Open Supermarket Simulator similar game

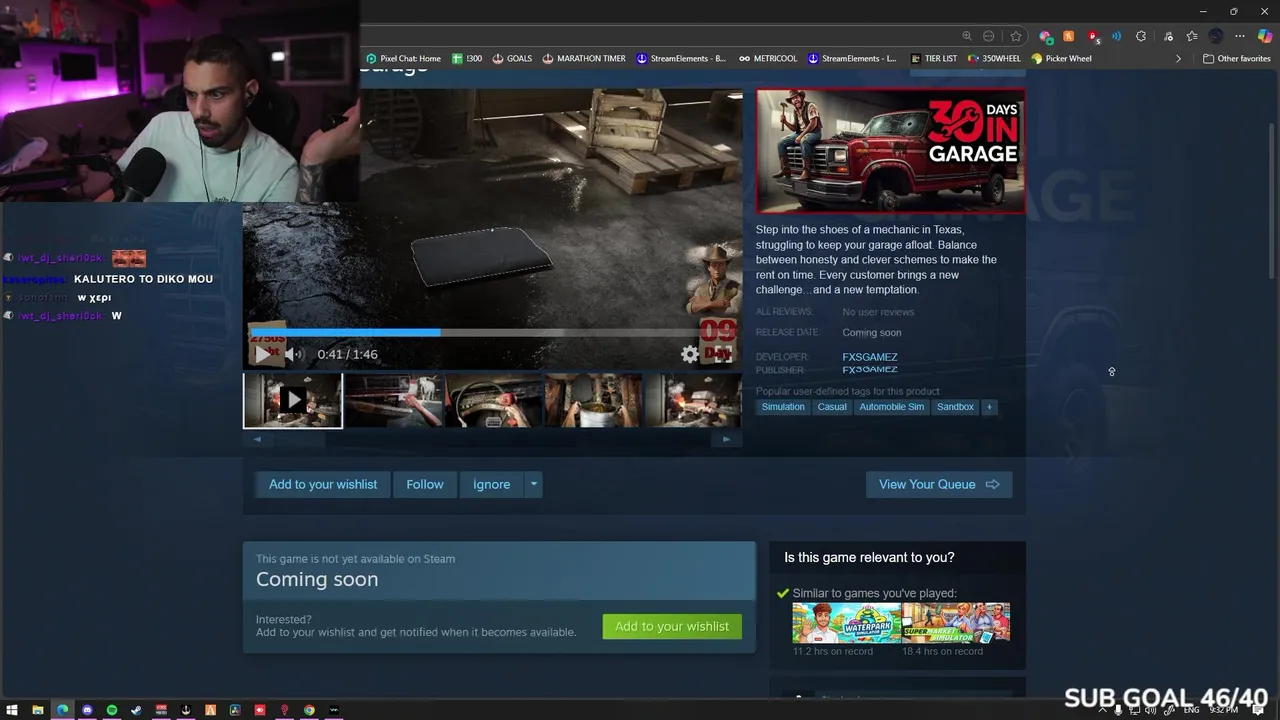[956, 622]
